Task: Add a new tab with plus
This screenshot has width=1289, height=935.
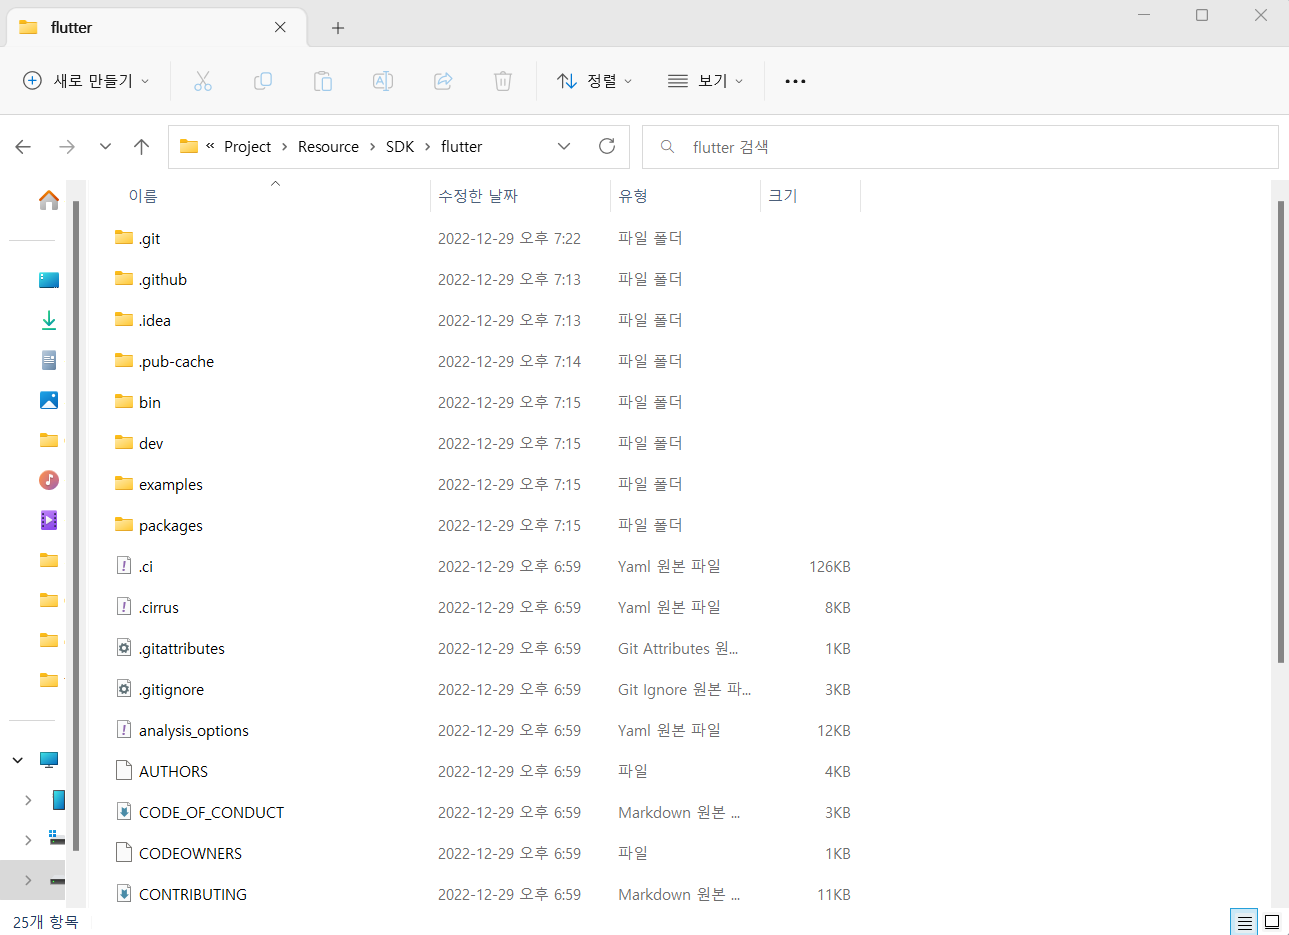Action: 338,28
